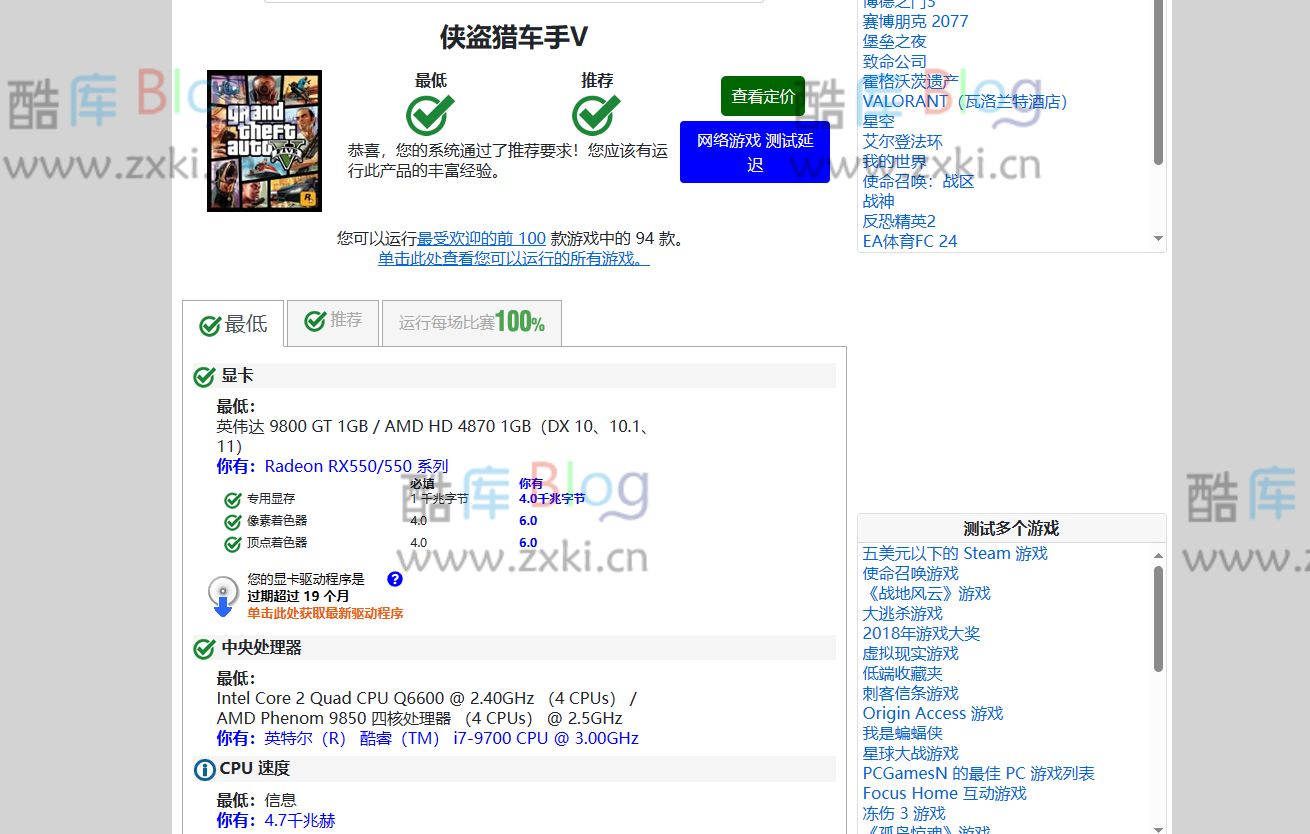Click the blue question mark help icon

point(395,579)
